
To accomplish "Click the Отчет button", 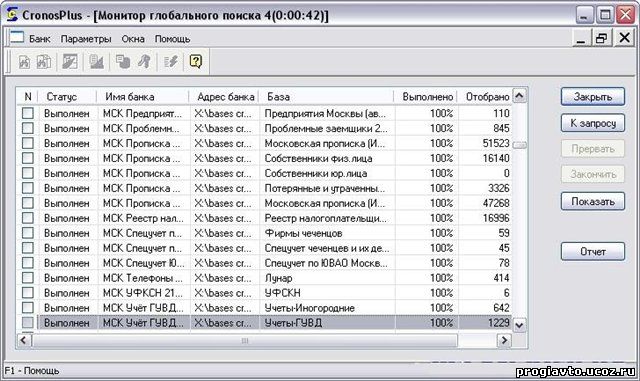I will click(x=593, y=252).
